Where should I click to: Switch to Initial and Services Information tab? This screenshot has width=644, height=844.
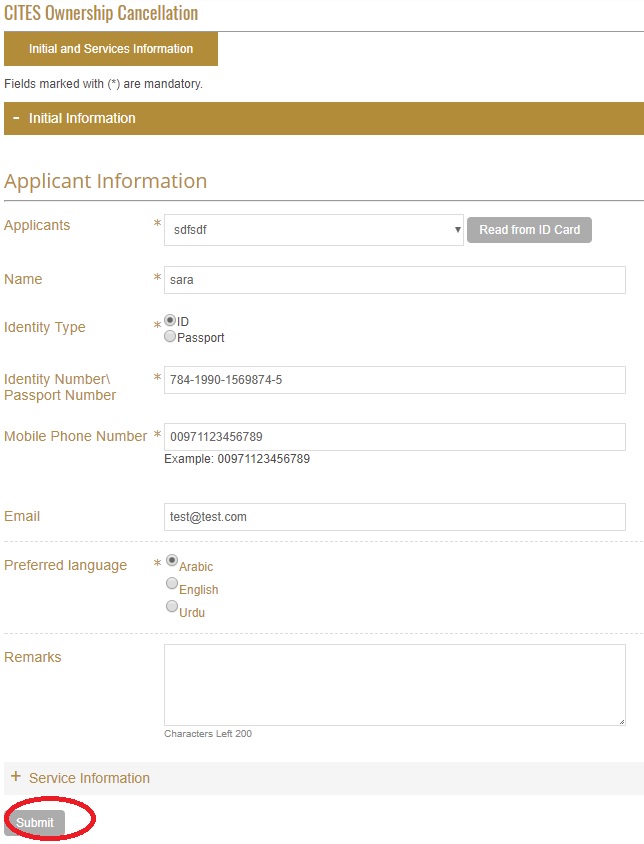pyautogui.click(x=111, y=49)
